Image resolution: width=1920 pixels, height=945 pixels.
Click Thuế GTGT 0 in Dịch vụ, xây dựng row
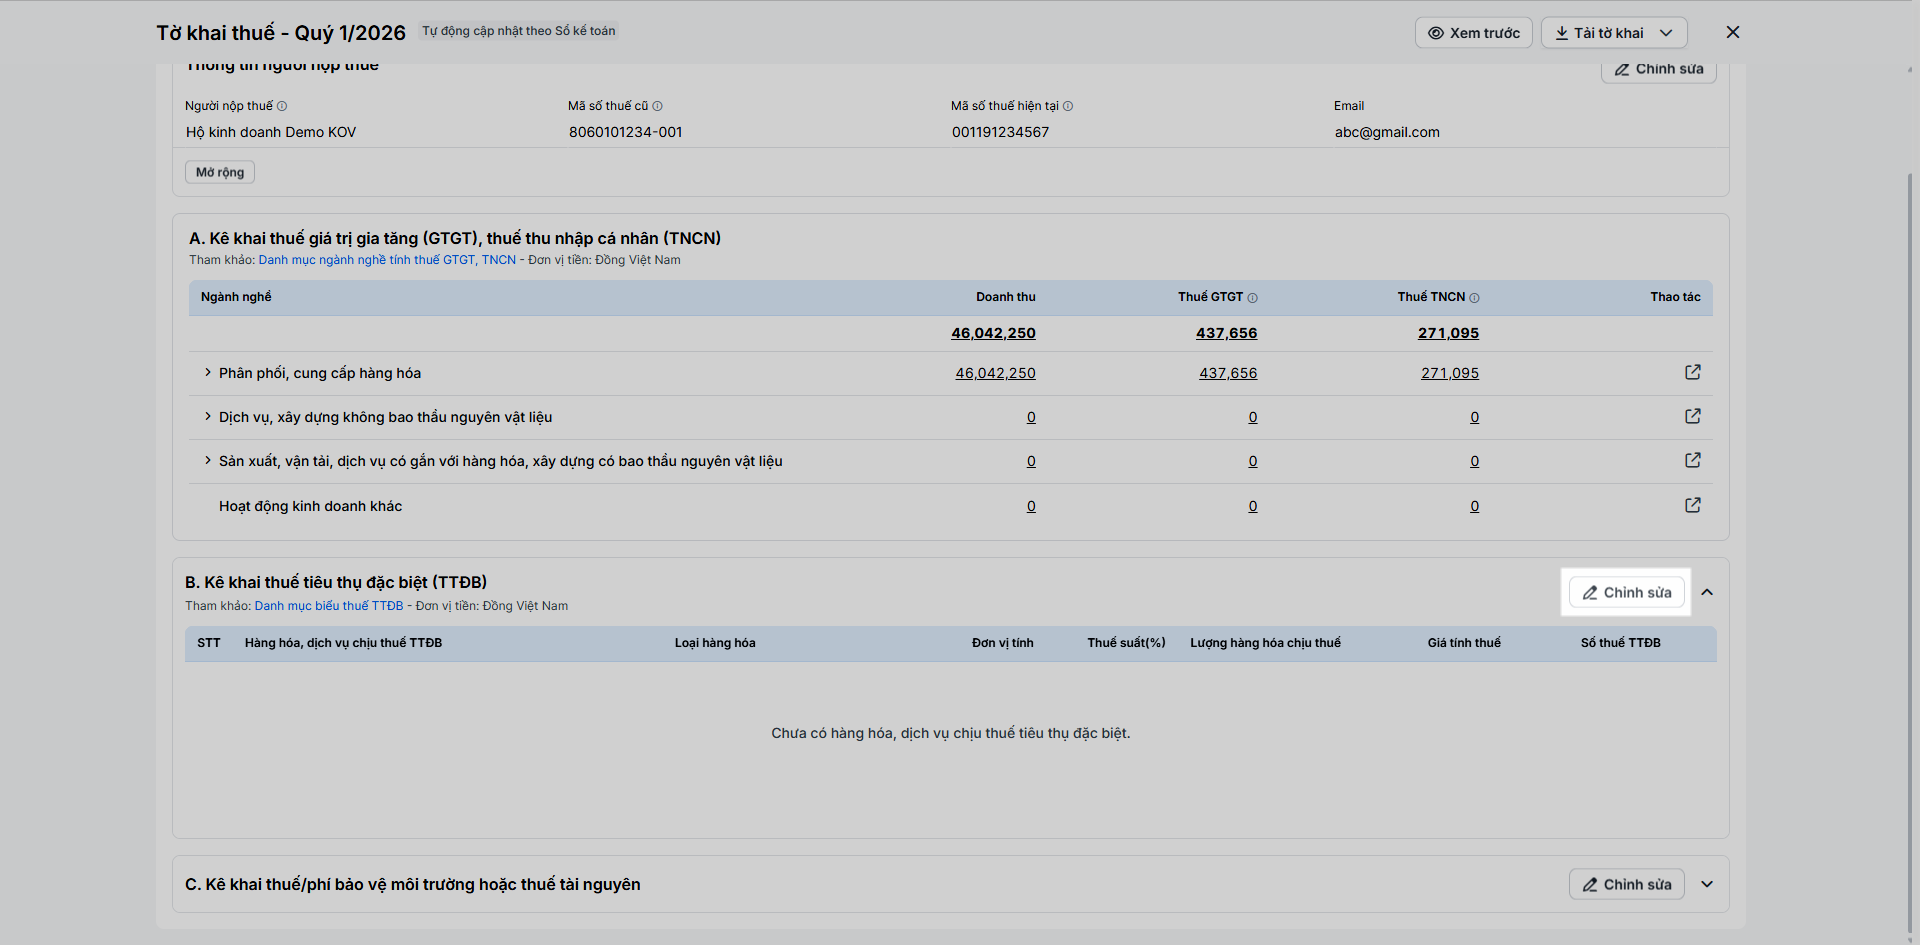pos(1253,417)
